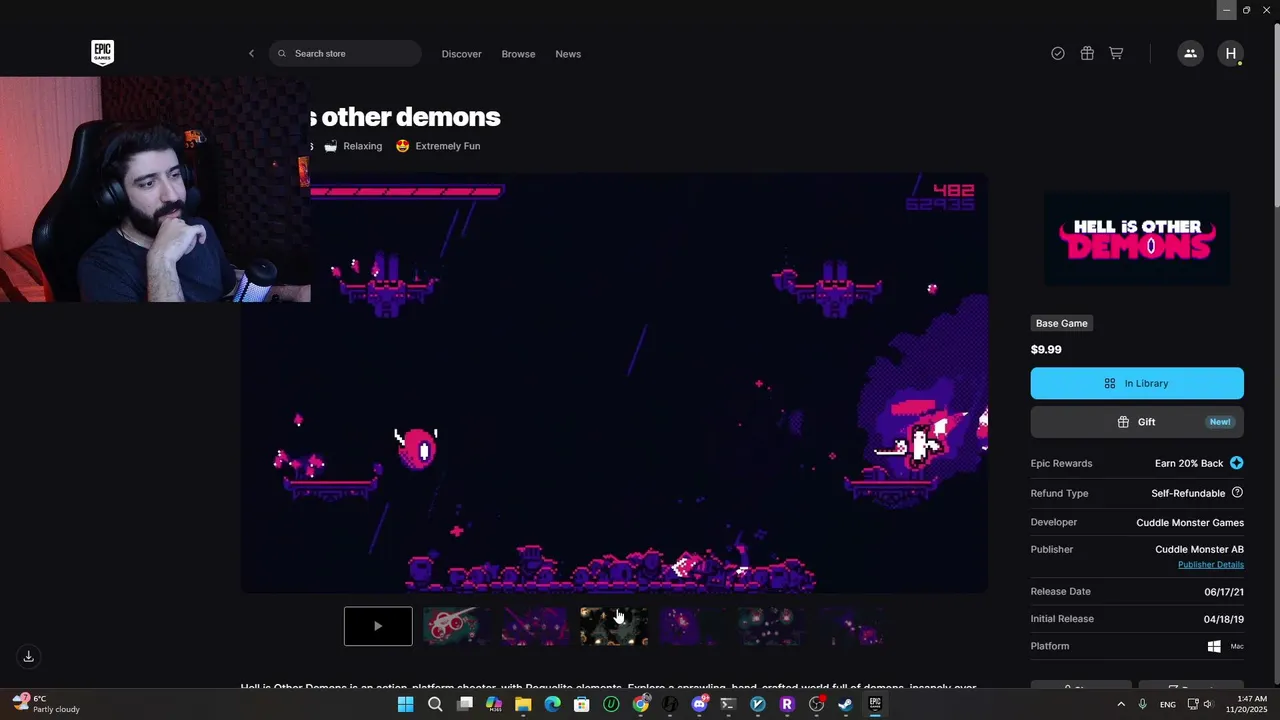
Task: Open the green U app in taskbar
Action: point(611,704)
